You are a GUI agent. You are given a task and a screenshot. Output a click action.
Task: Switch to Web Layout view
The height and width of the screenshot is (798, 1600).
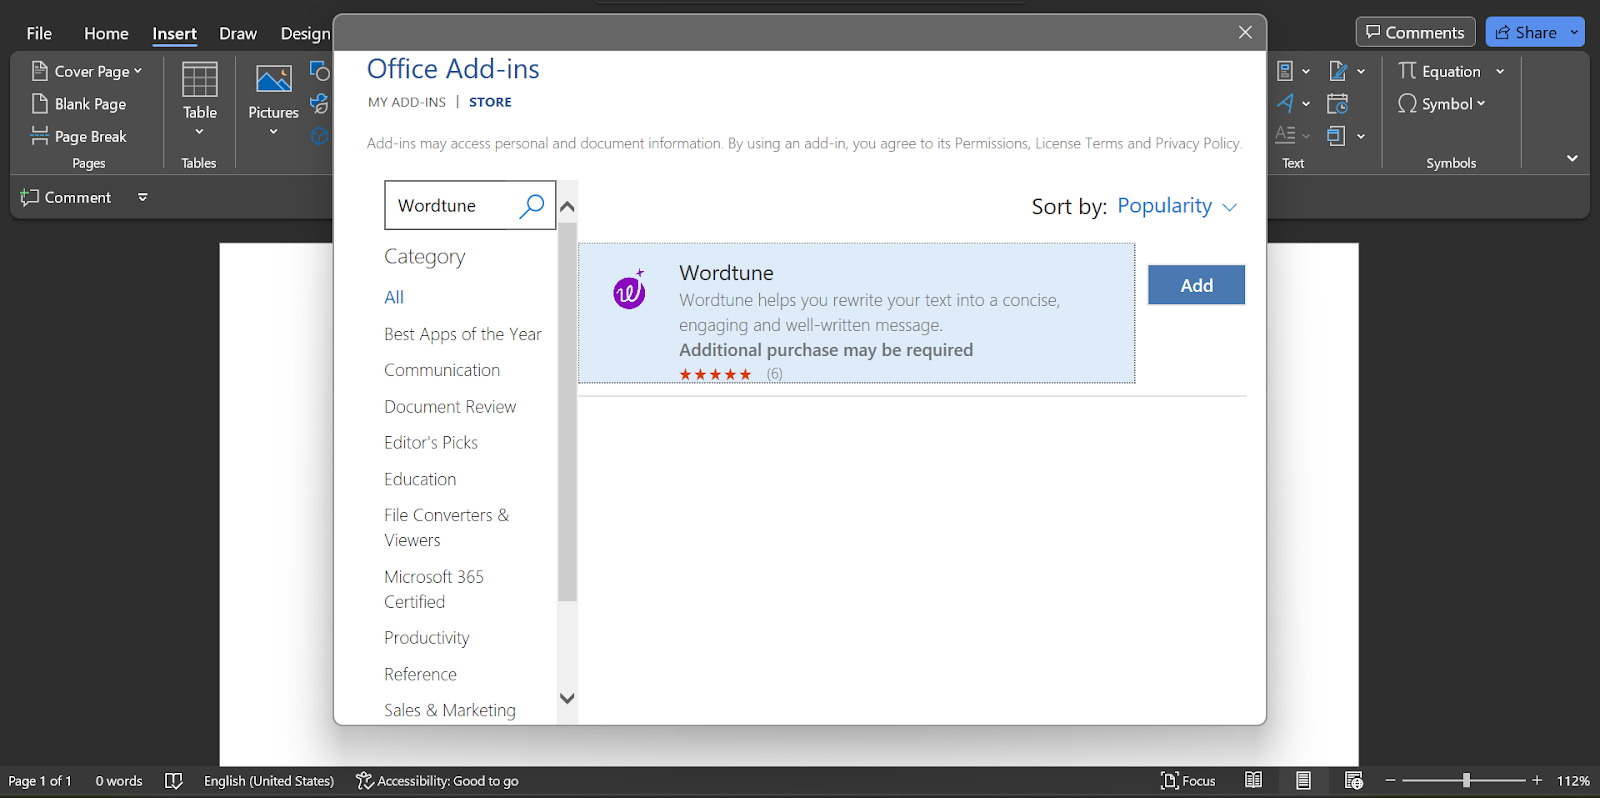point(1354,781)
